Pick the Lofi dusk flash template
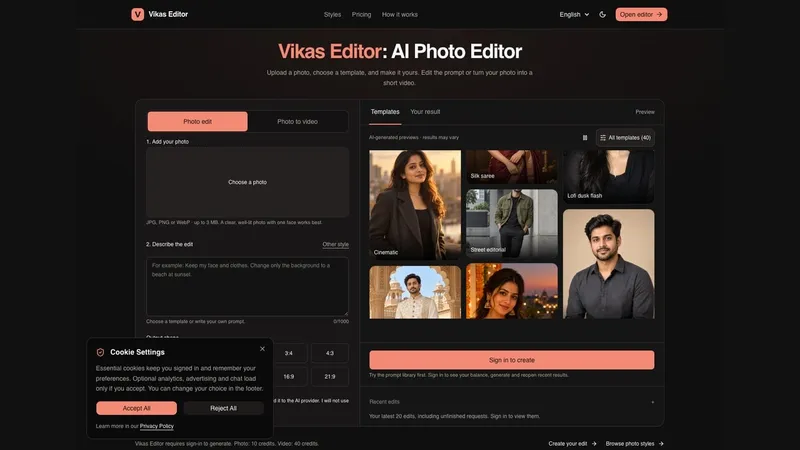 point(609,177)
